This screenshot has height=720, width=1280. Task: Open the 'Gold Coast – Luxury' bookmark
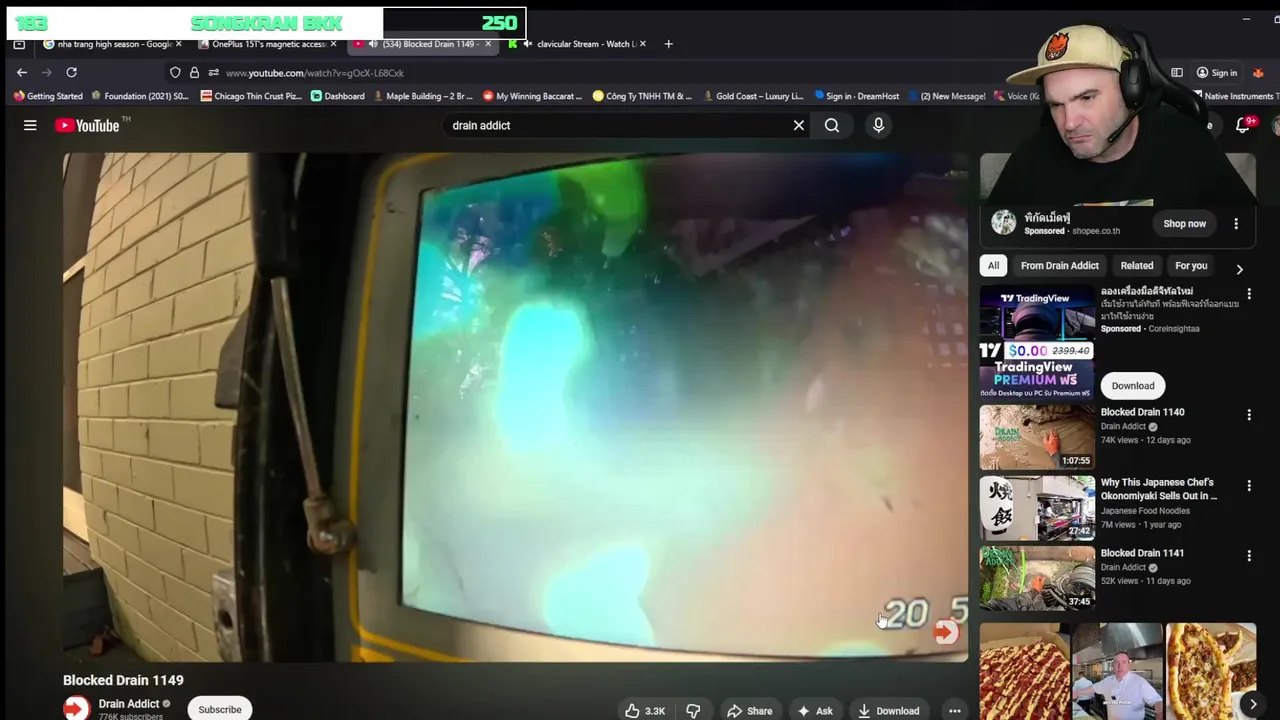point(752,96)
